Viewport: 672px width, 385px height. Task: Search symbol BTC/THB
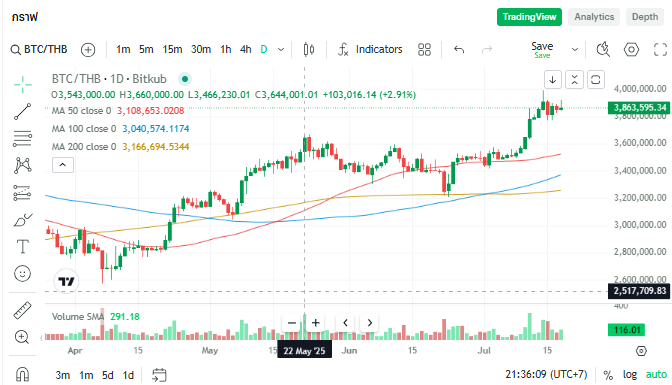point(39,50)
